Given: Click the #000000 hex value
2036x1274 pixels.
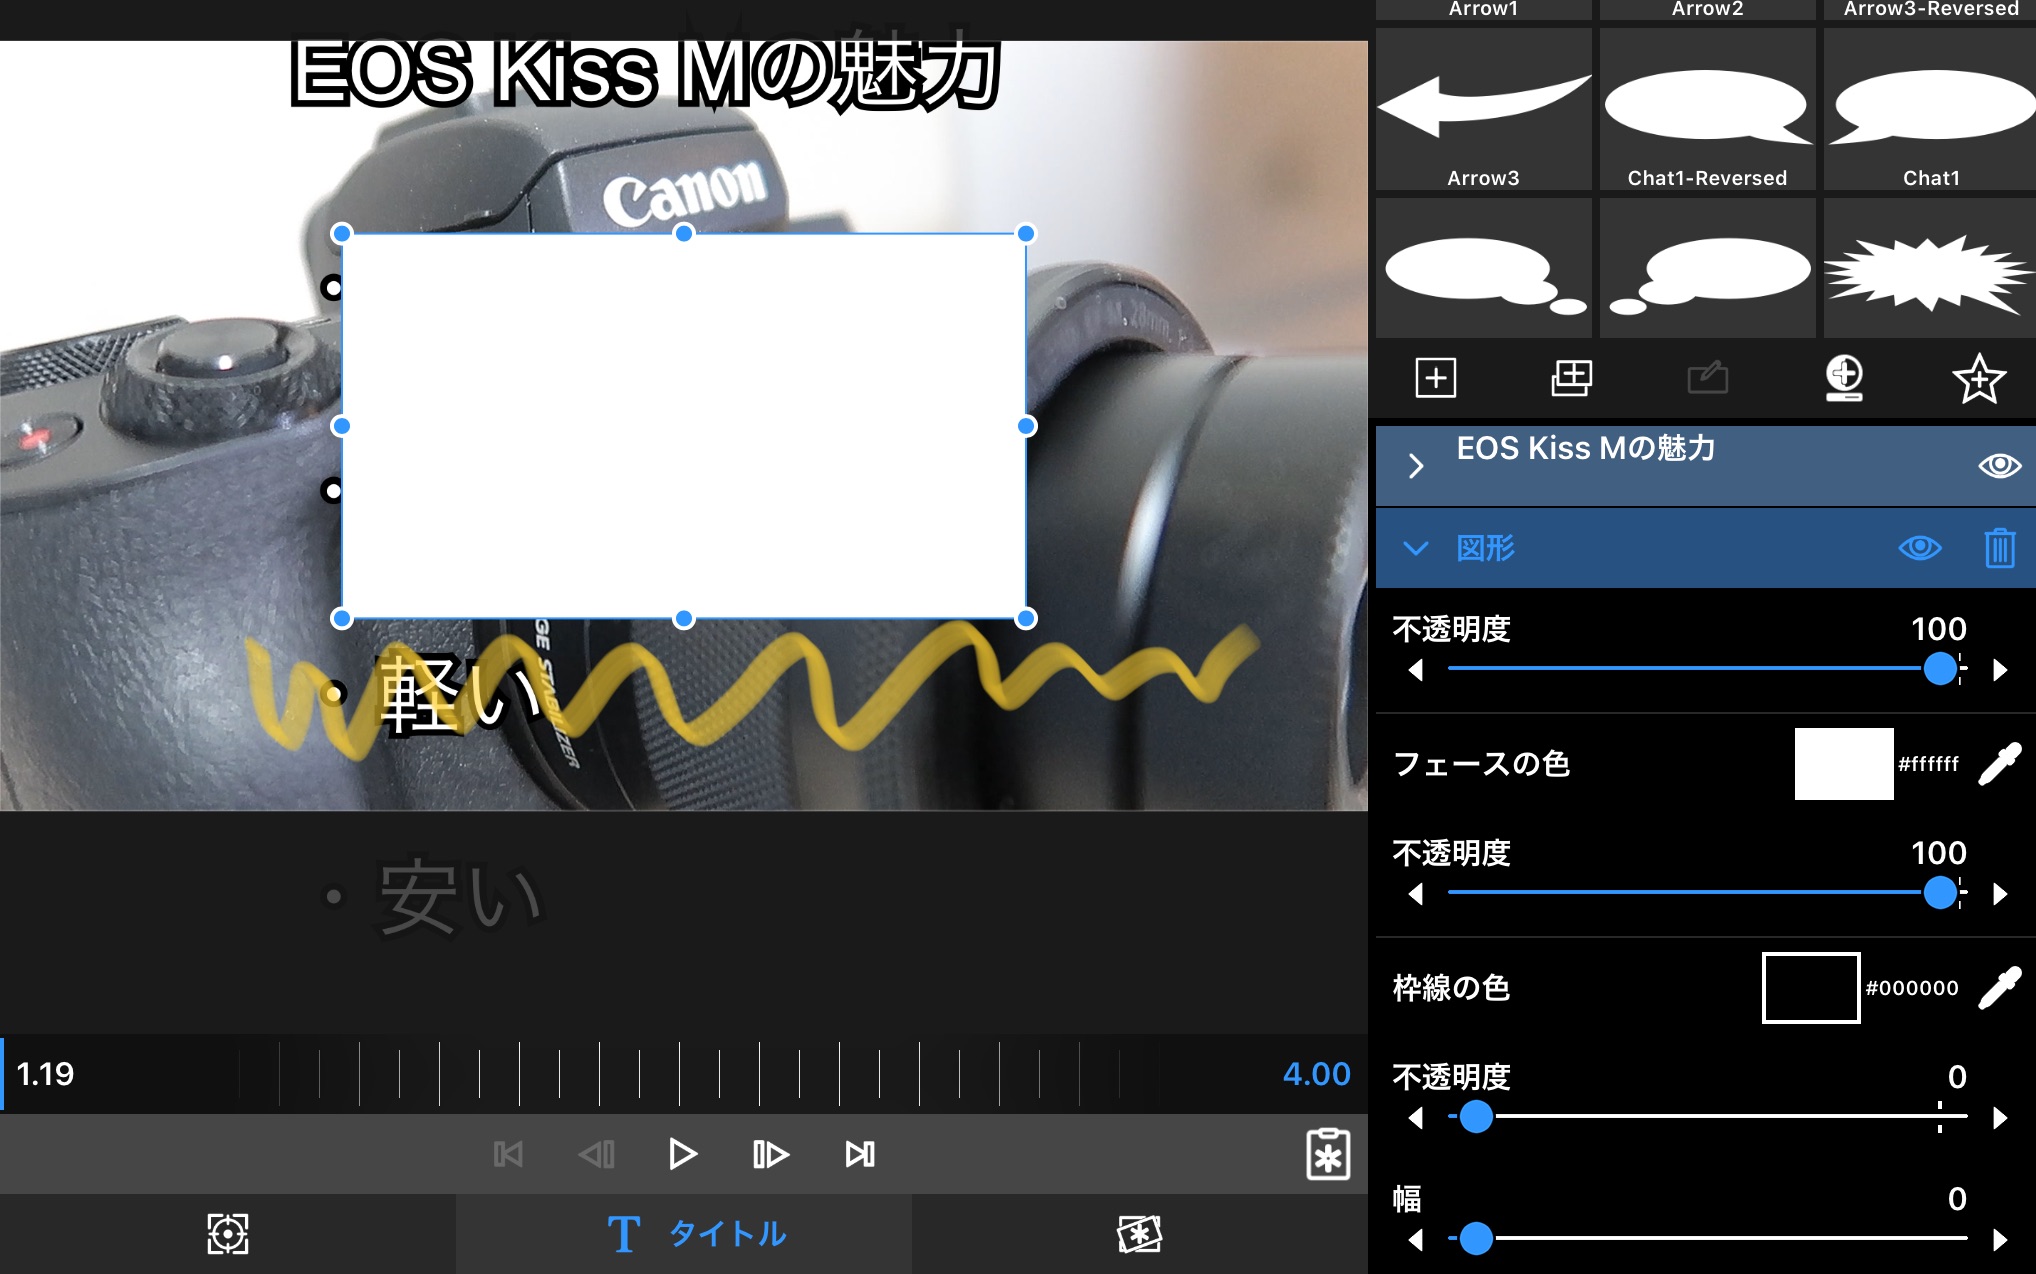Looking at the screenshot, I should (1912, 988).
